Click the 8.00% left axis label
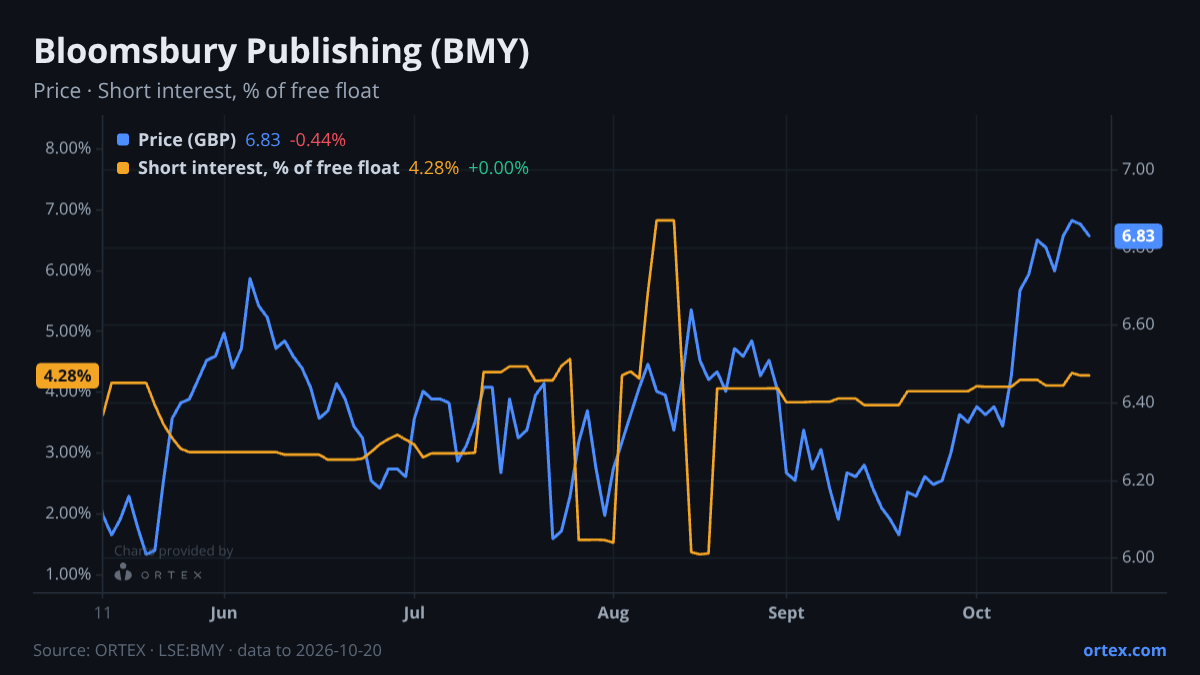1200x675 pixels. pos(67,148)
